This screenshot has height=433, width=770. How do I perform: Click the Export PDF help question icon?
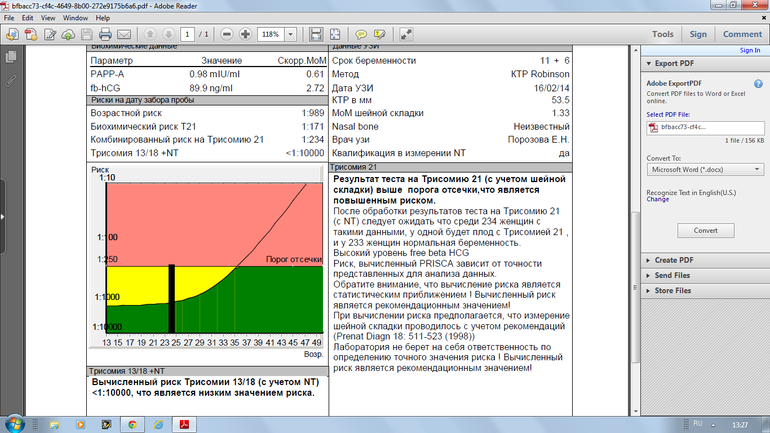point(758,84)
